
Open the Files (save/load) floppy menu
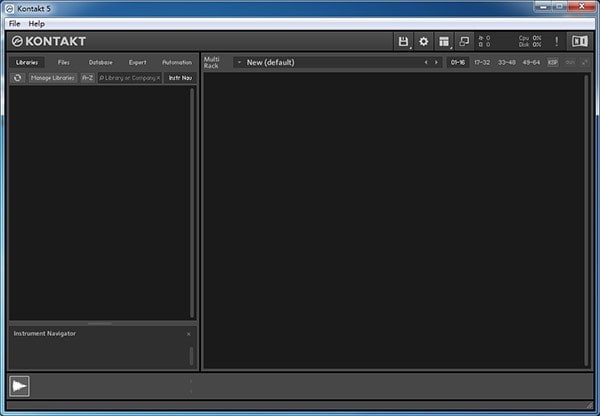[x=403, y=41]
